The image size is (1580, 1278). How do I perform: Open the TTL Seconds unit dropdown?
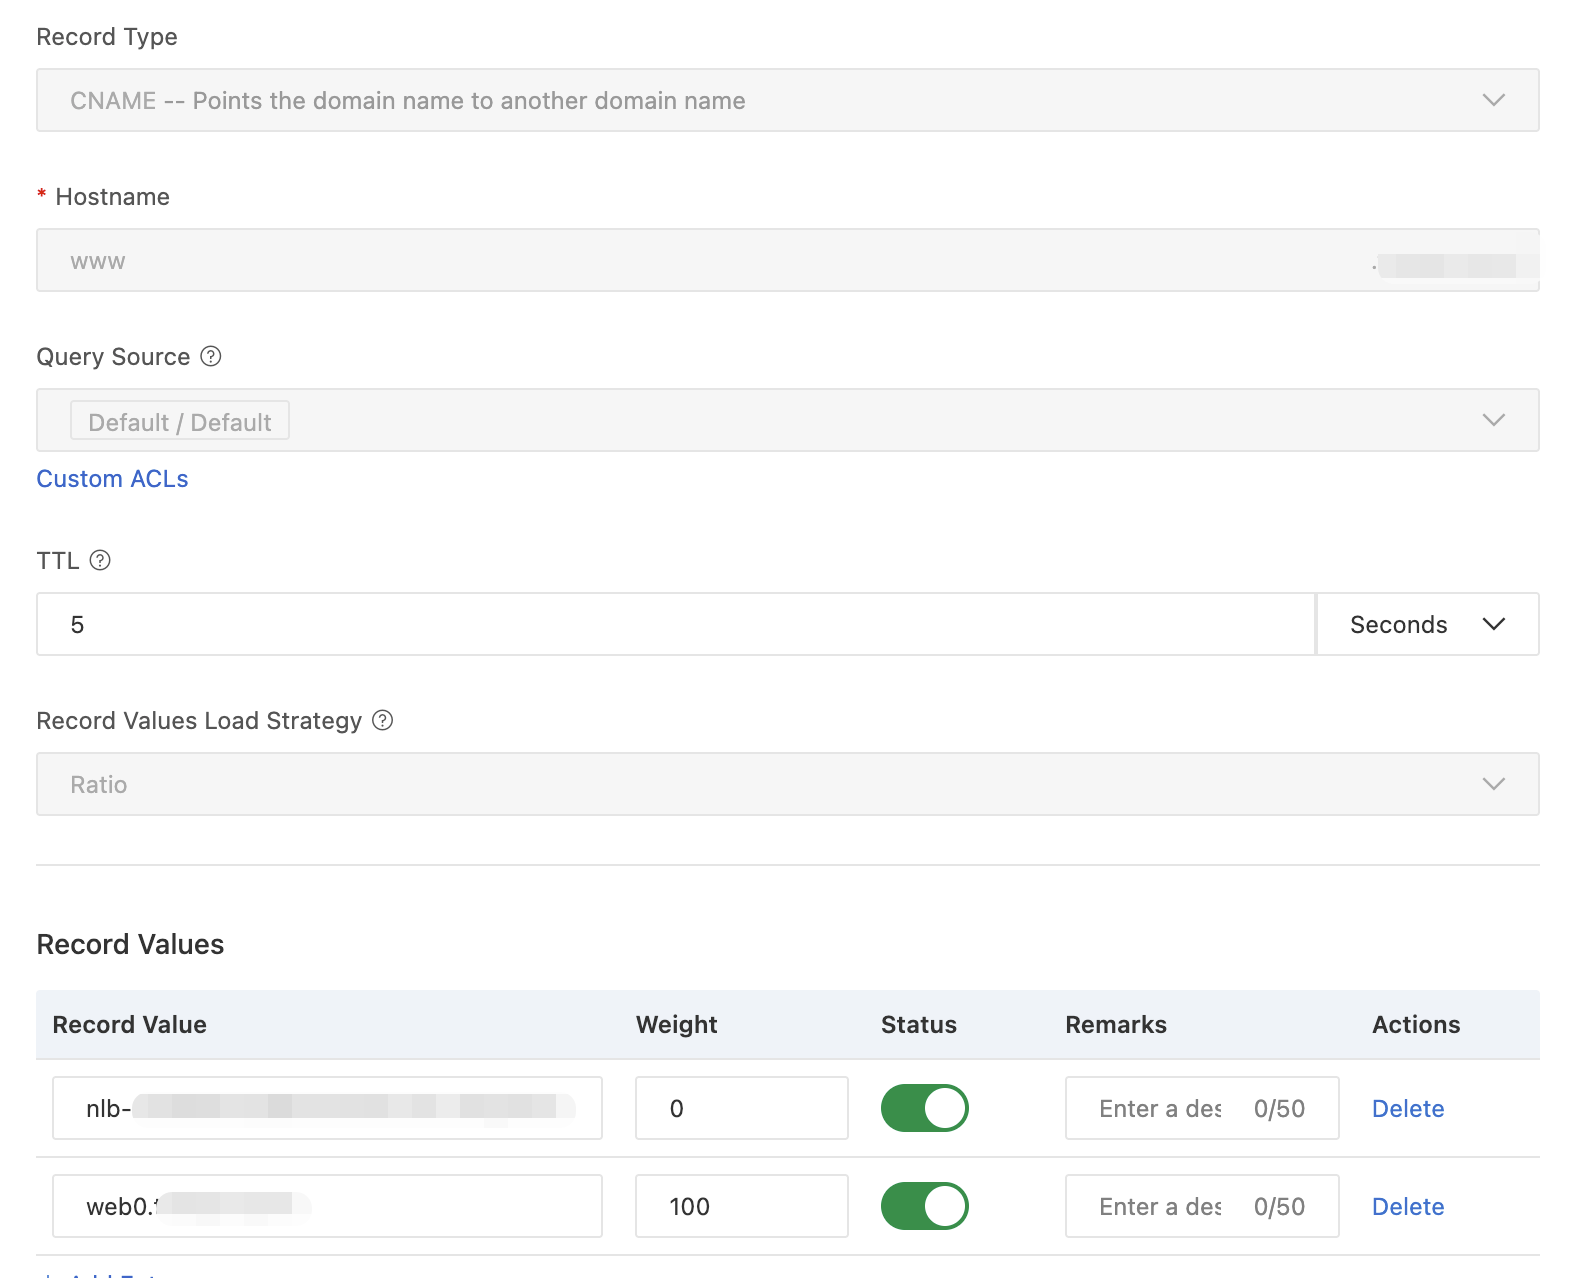(x=1427, y=624)
